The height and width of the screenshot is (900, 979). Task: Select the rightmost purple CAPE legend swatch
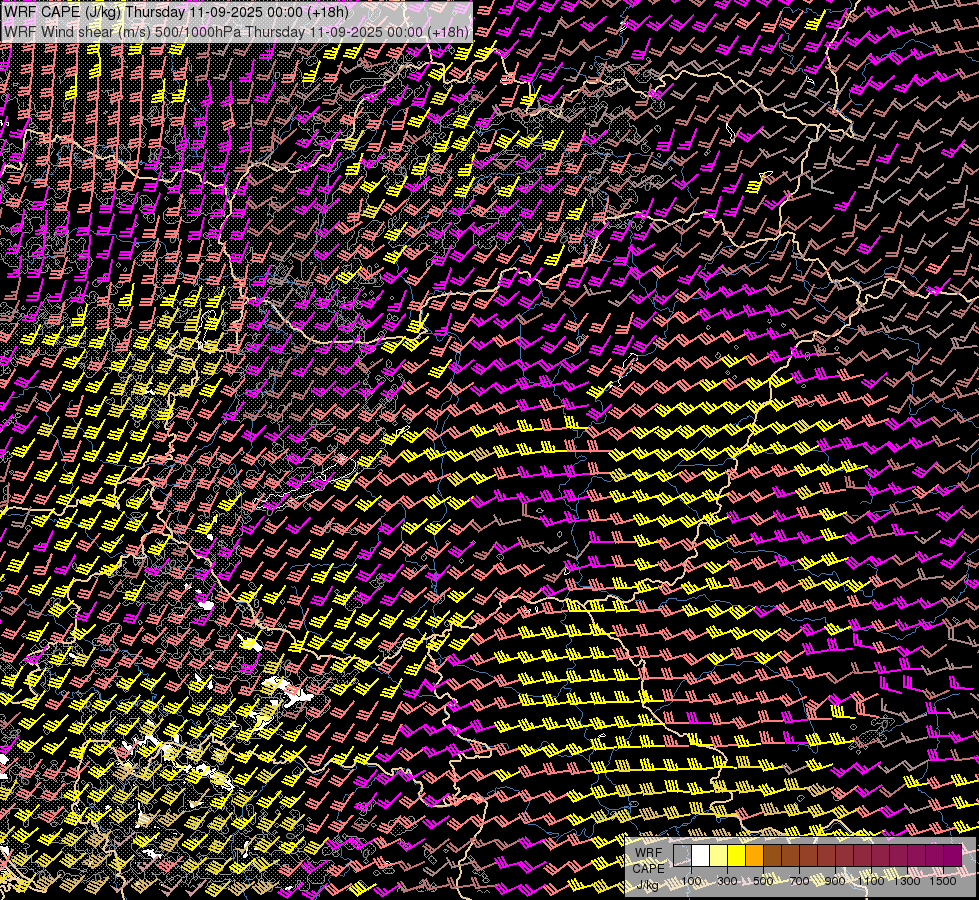click(x=952, y=856)
